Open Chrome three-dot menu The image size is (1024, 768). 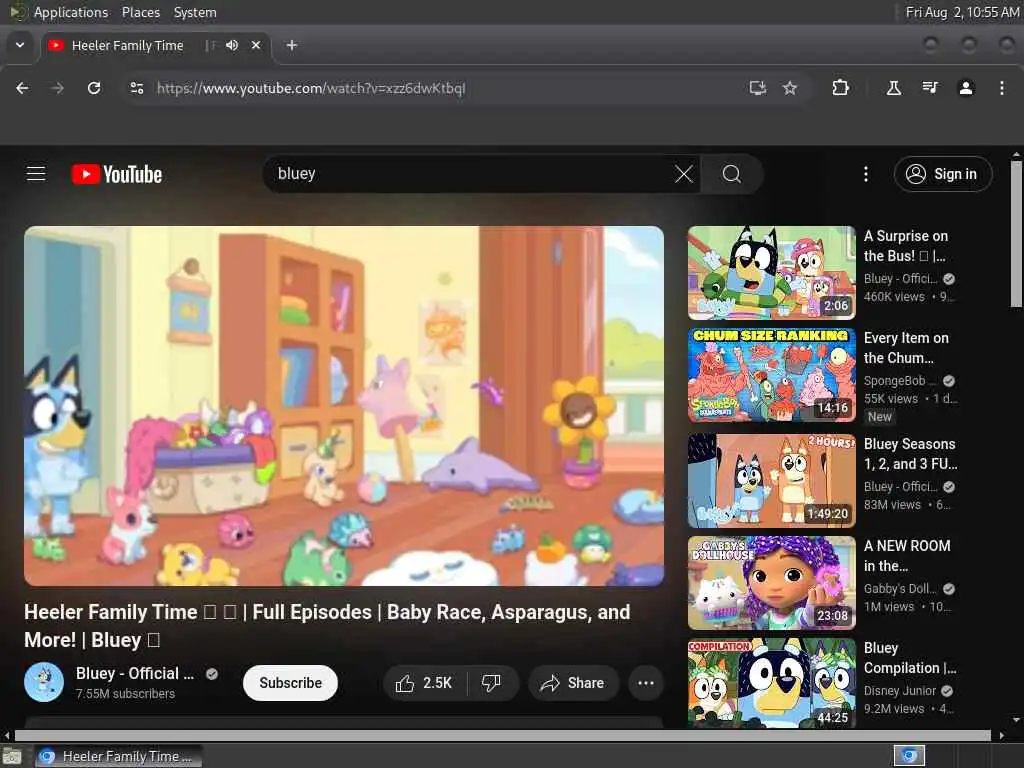[x=1002, y=88]
